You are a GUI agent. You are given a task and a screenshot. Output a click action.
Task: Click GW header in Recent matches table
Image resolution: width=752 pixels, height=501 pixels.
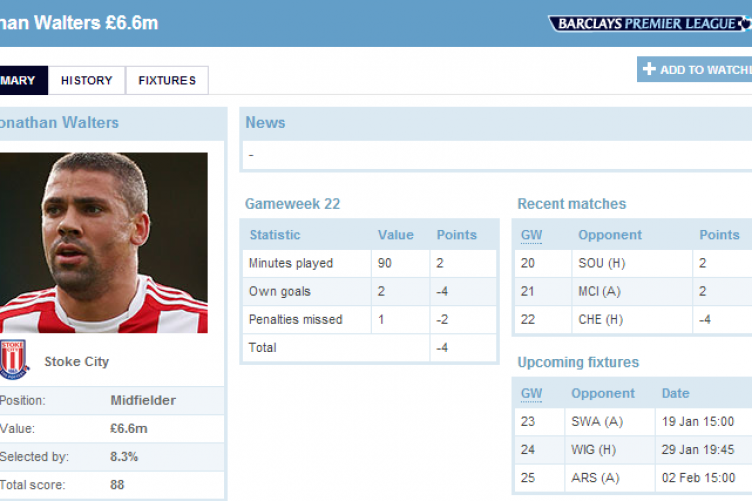(531, 235)
